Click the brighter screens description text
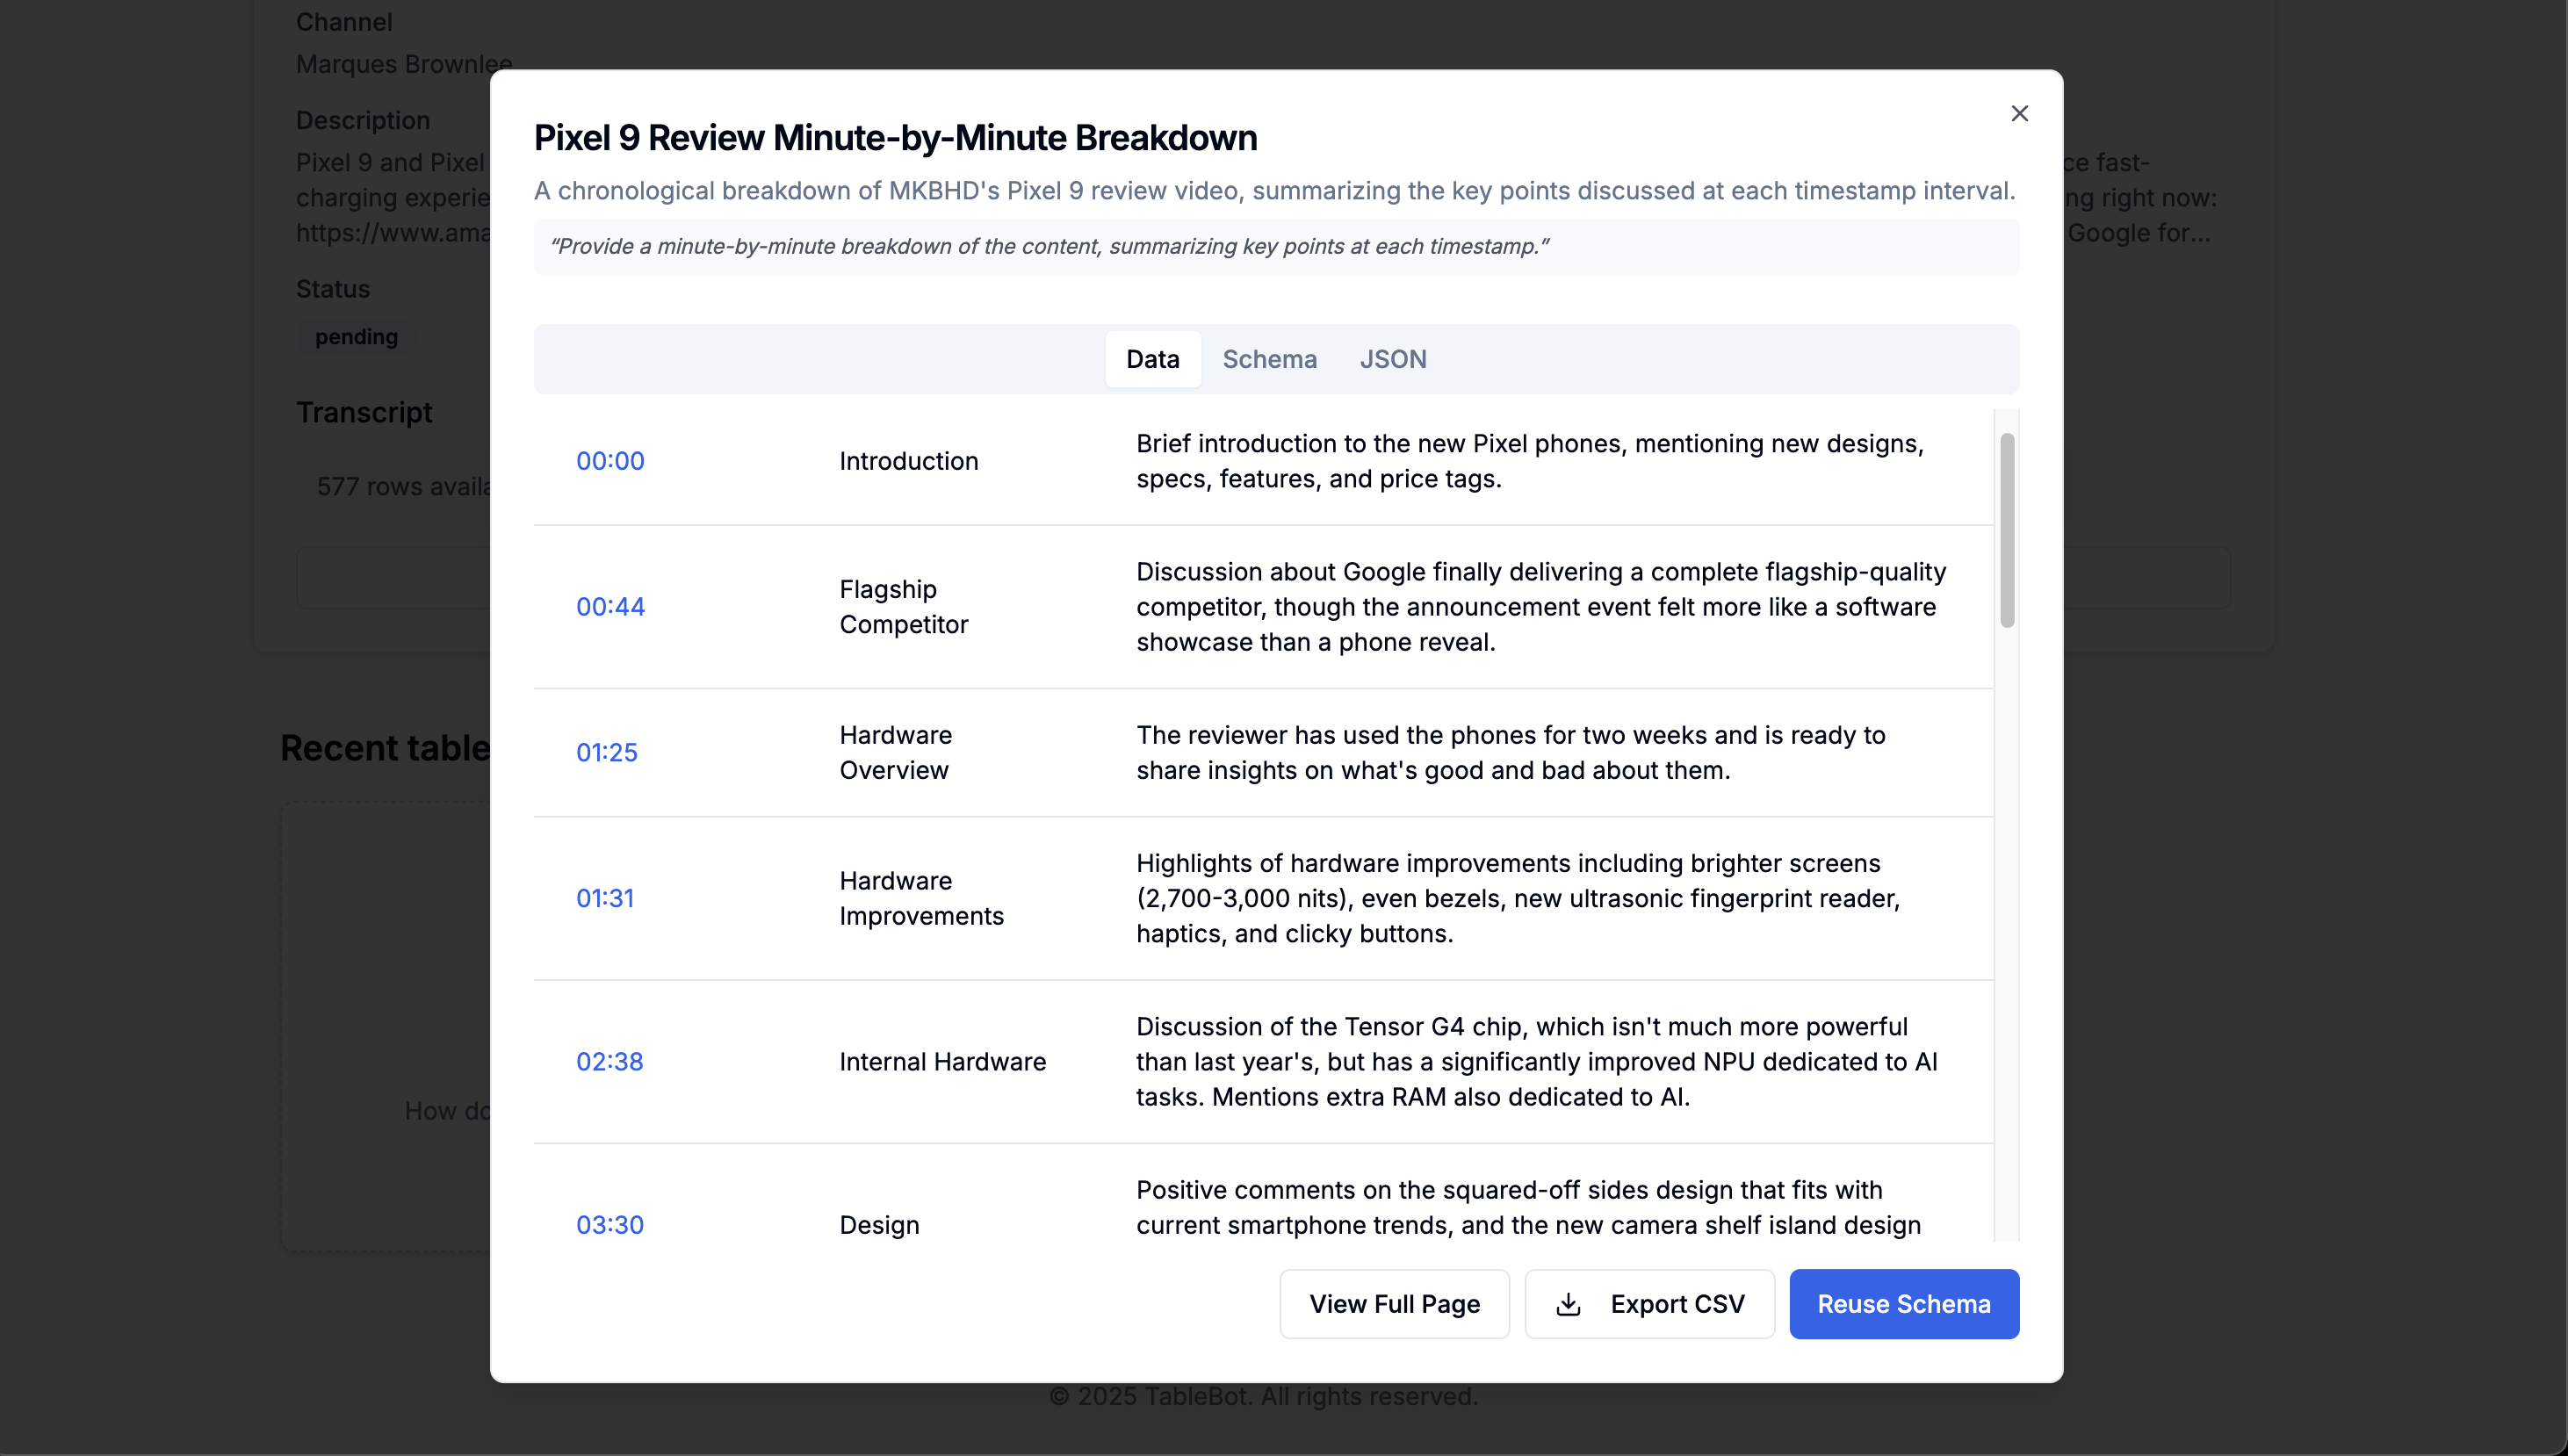The width and height of the screenshot is (2568, 1456). point(1517,899)
